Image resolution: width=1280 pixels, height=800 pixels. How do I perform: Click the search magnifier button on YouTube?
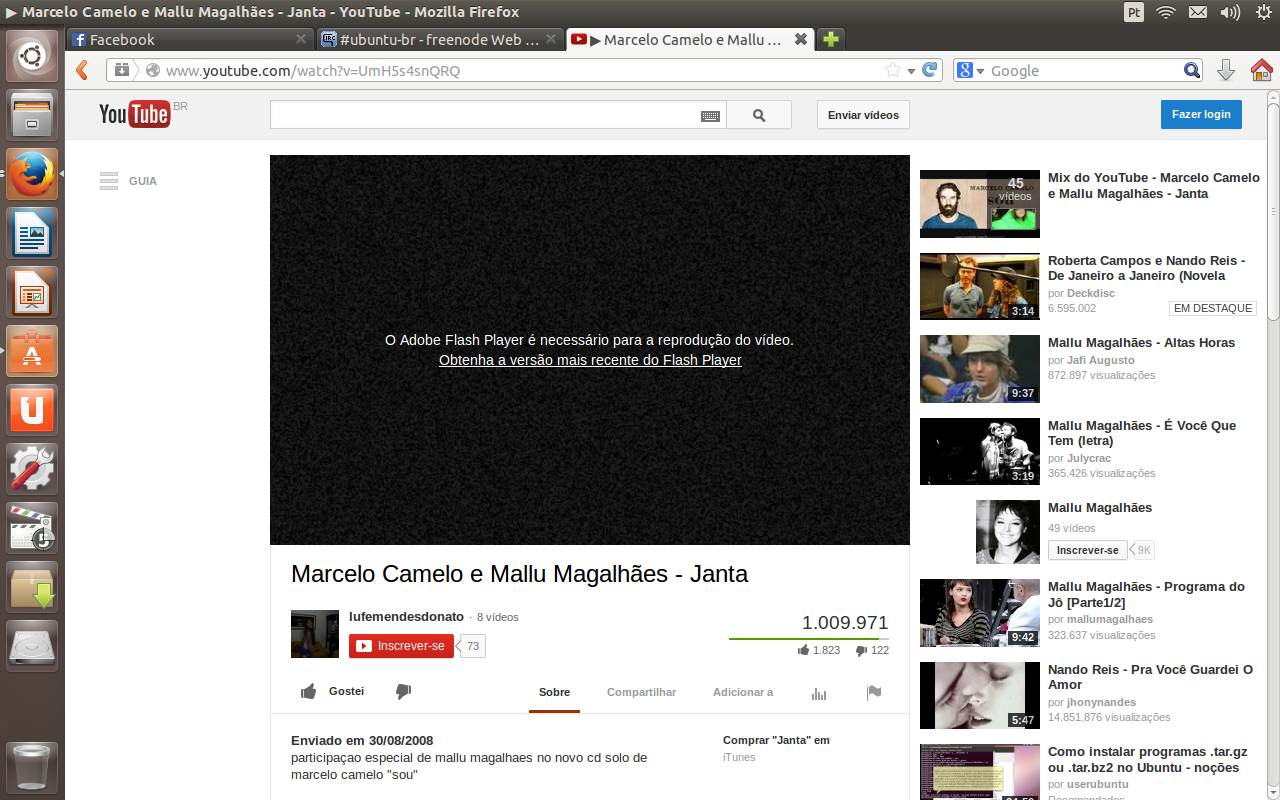759,115
